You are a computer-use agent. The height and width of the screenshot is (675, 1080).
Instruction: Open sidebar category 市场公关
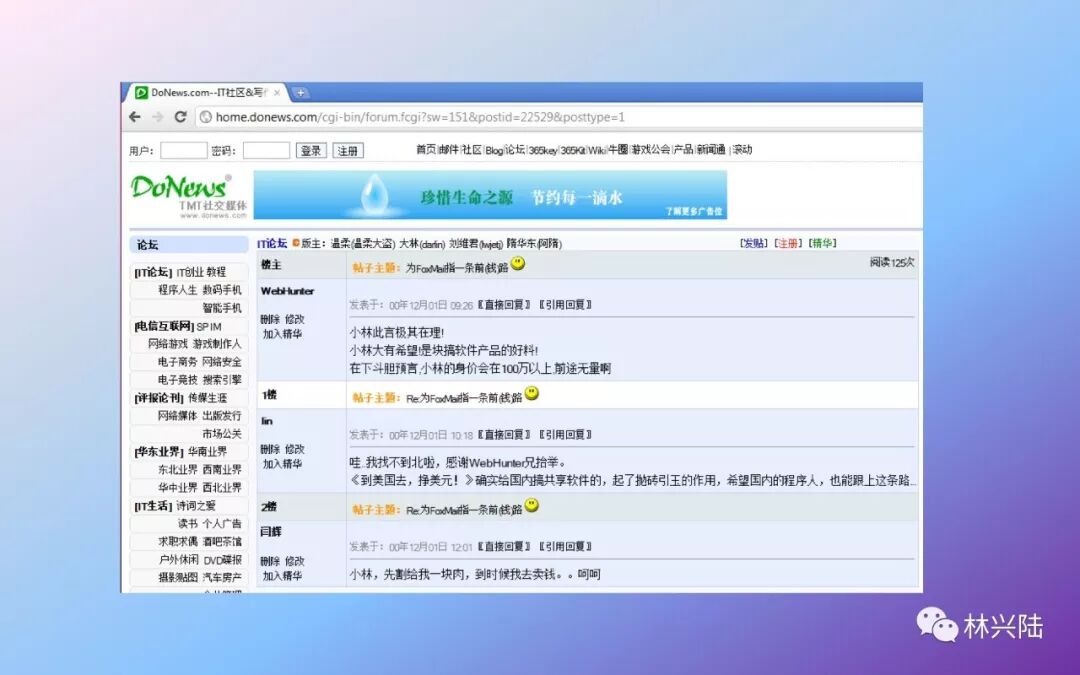(x=222, y=434)
